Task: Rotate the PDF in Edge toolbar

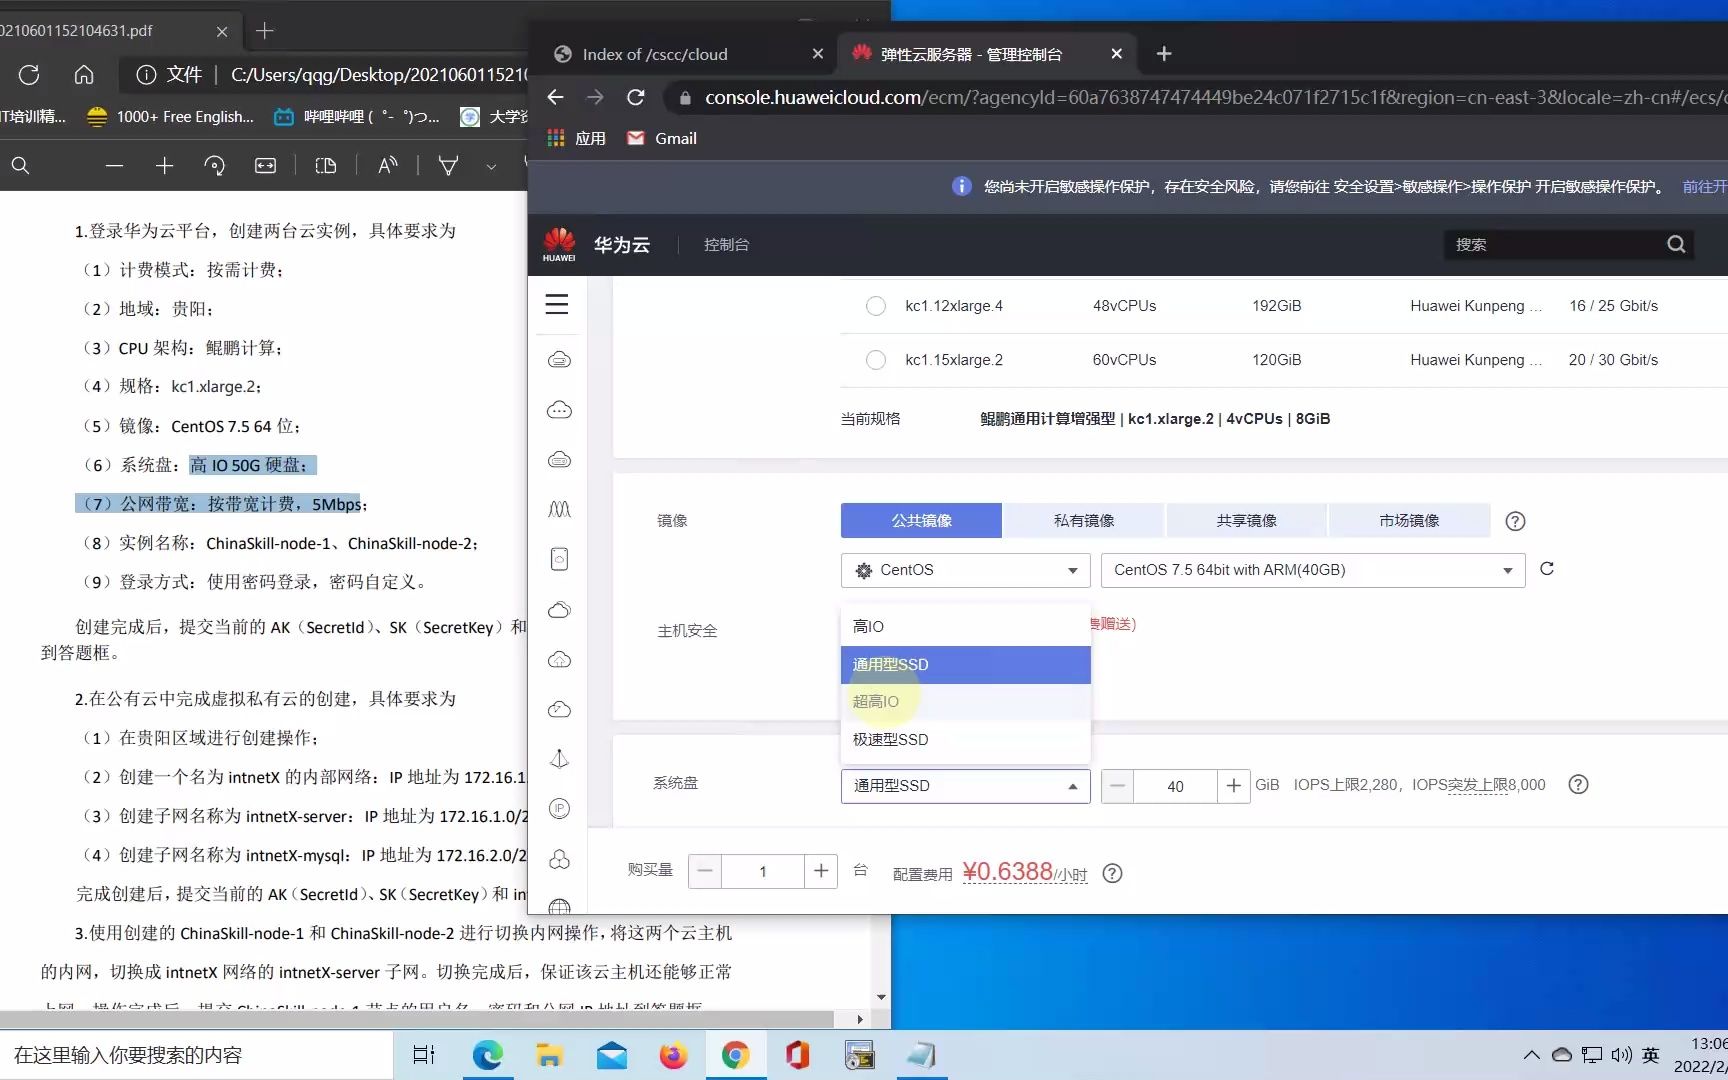Action: [214, 165]
